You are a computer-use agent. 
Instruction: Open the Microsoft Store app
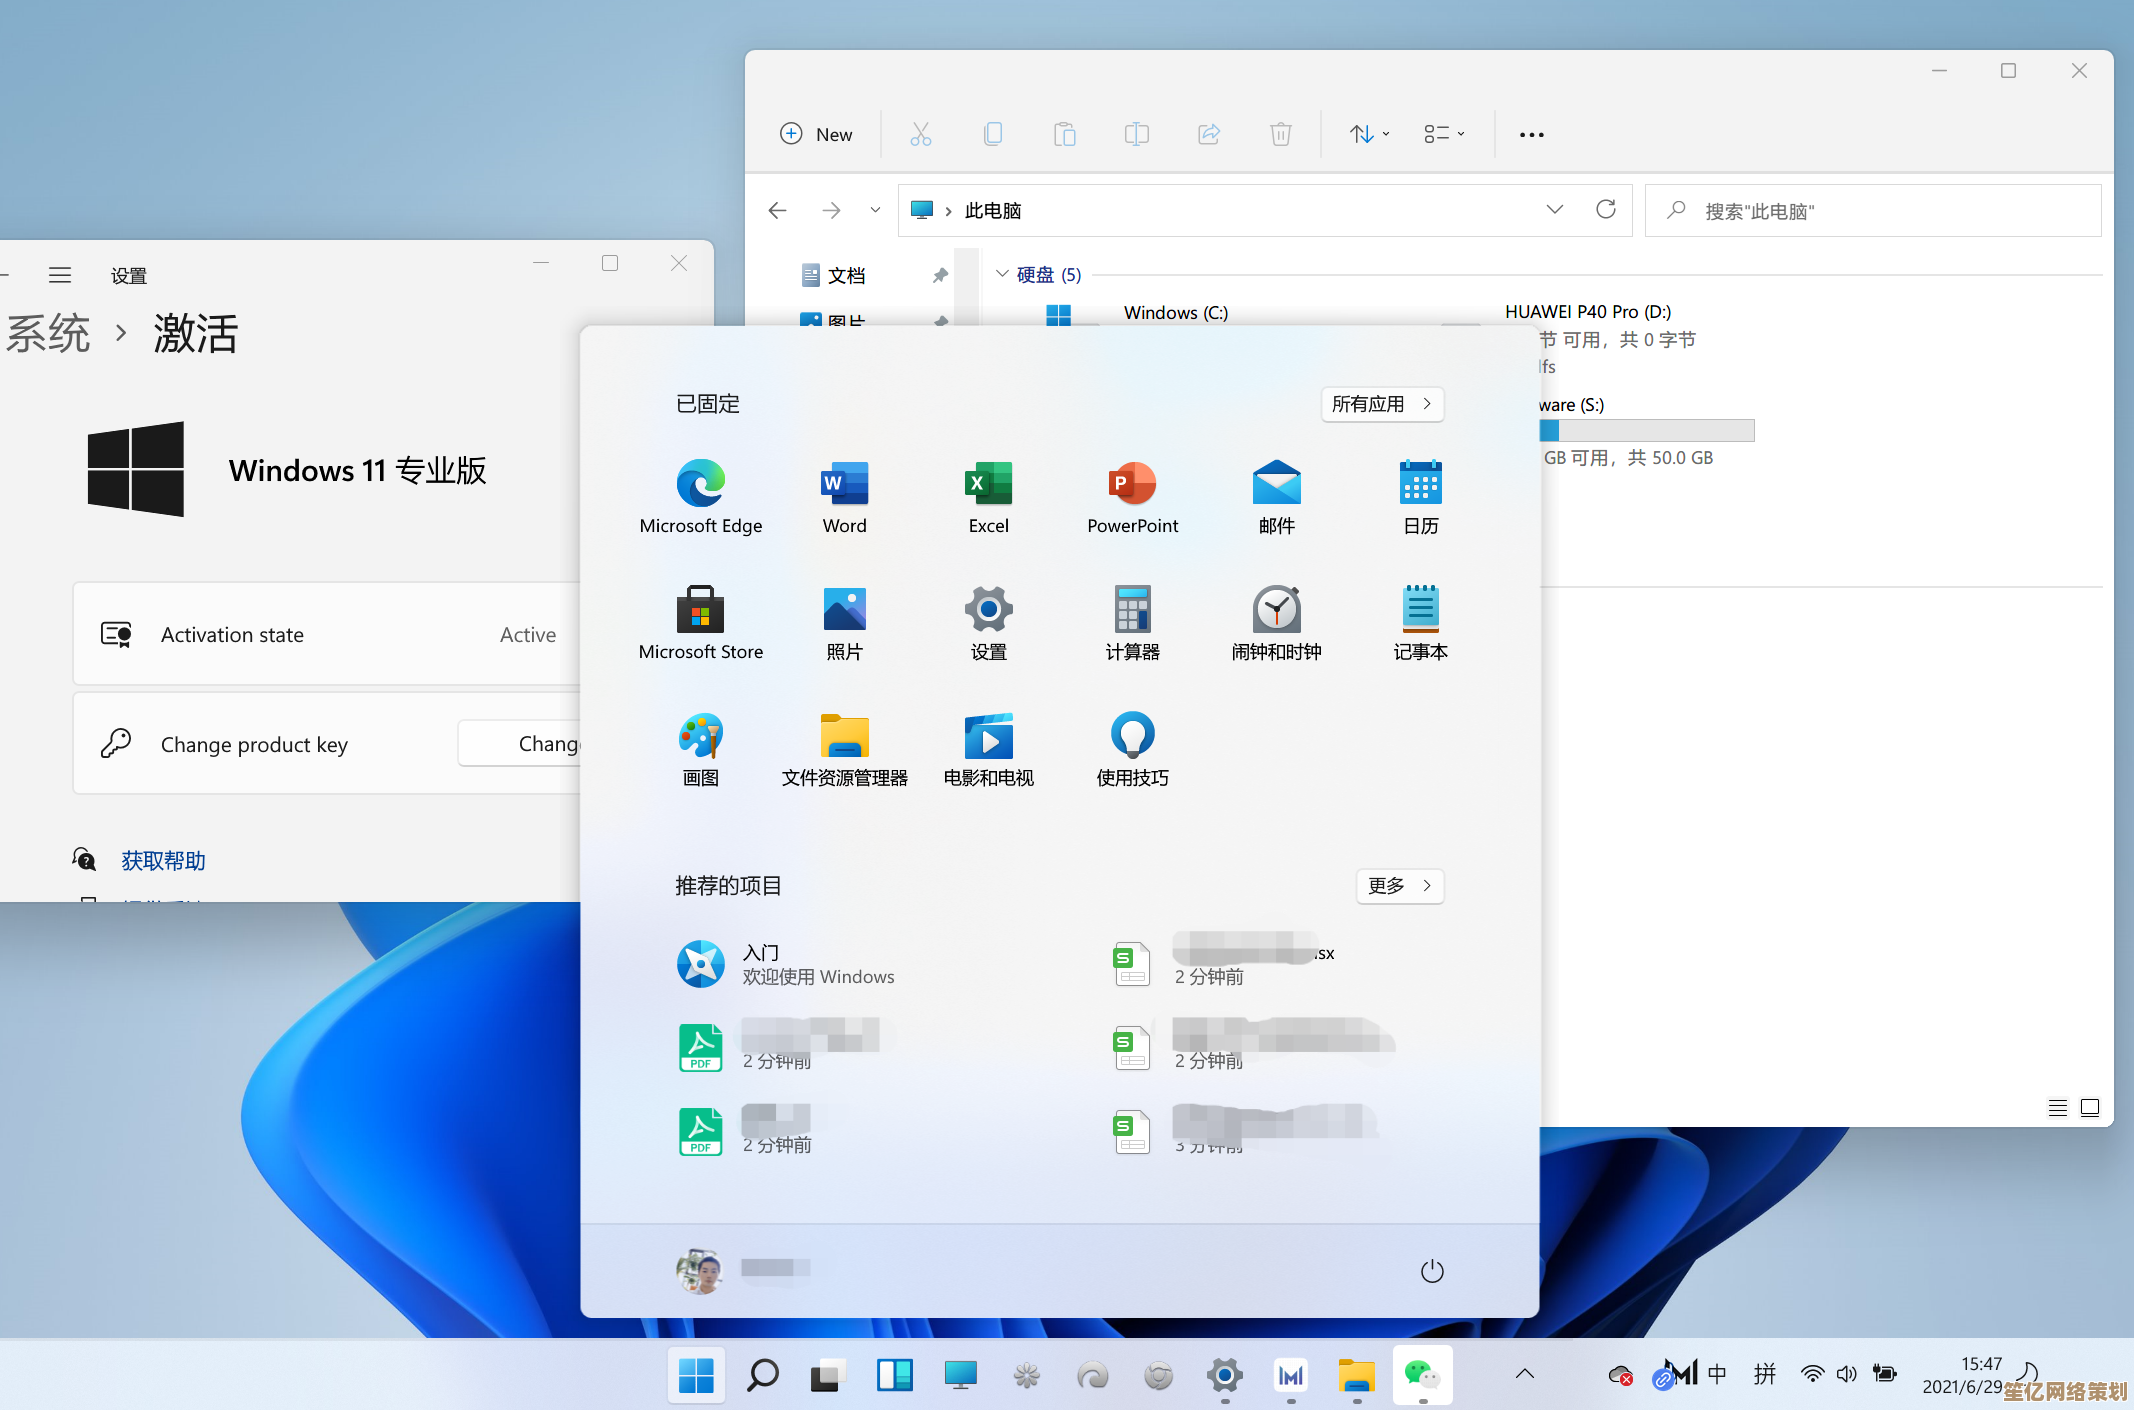click(x=700, y=622)
